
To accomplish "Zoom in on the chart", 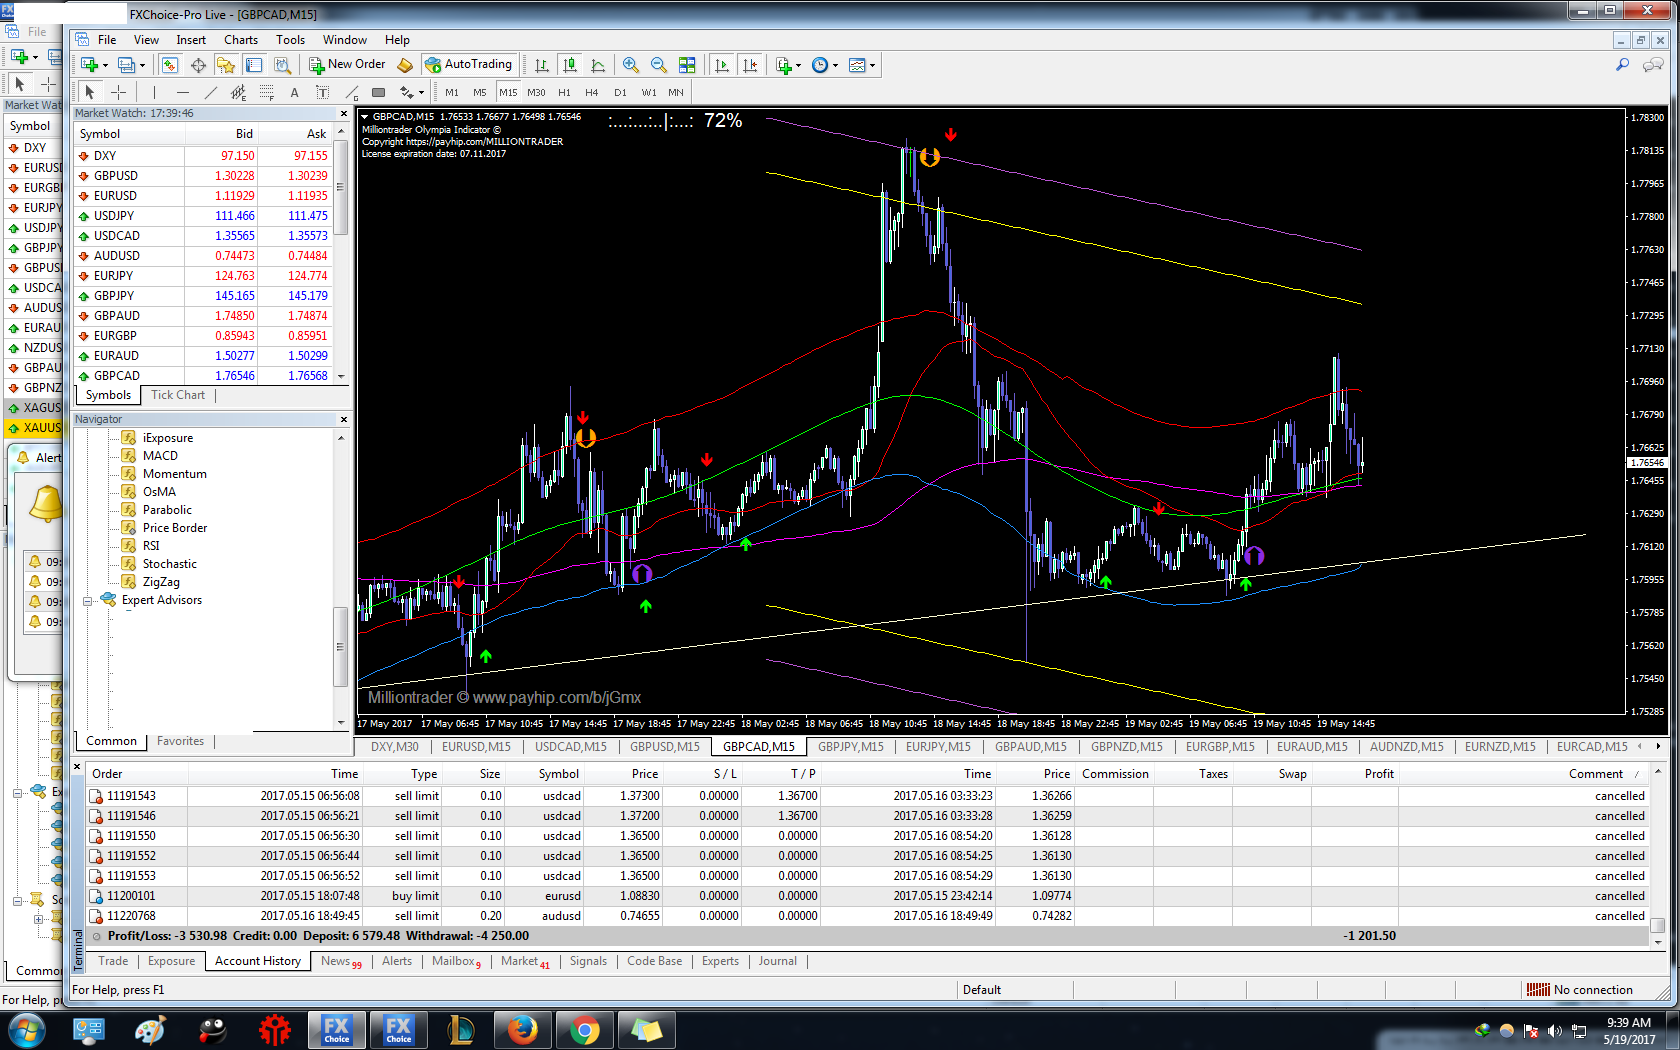I will click(x=631, y=65).
